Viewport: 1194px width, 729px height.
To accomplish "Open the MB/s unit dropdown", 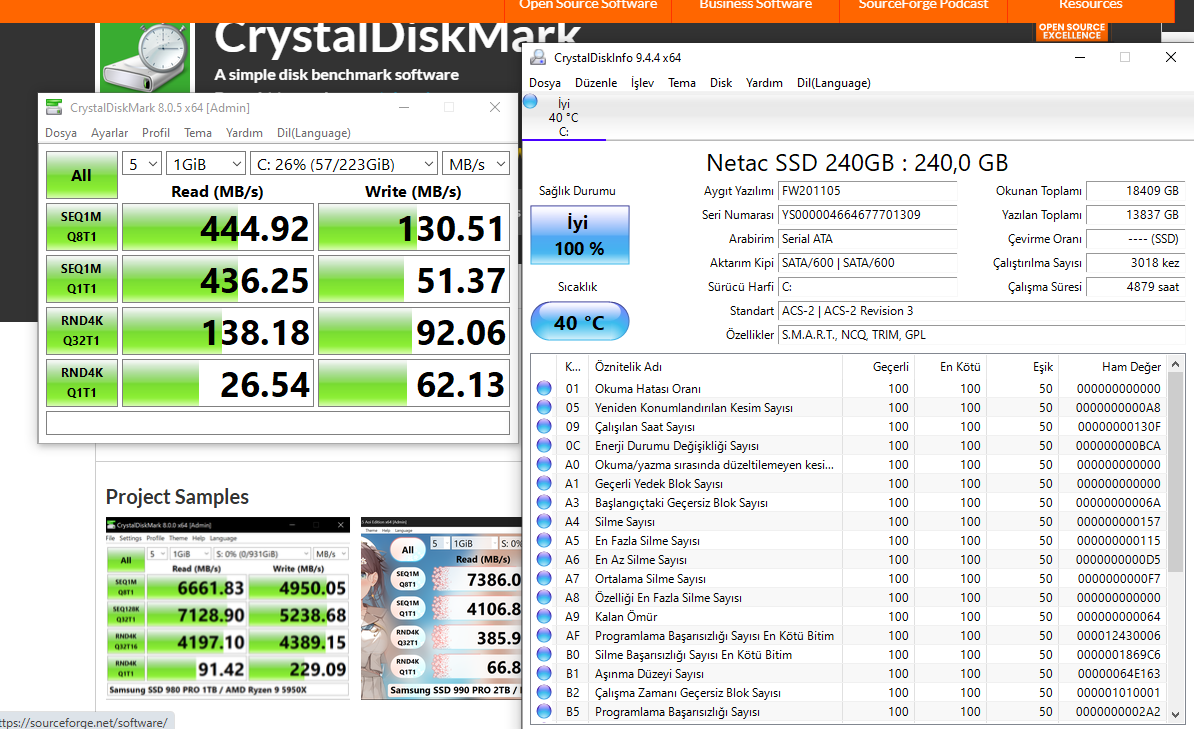I will (x=476, y=164).
